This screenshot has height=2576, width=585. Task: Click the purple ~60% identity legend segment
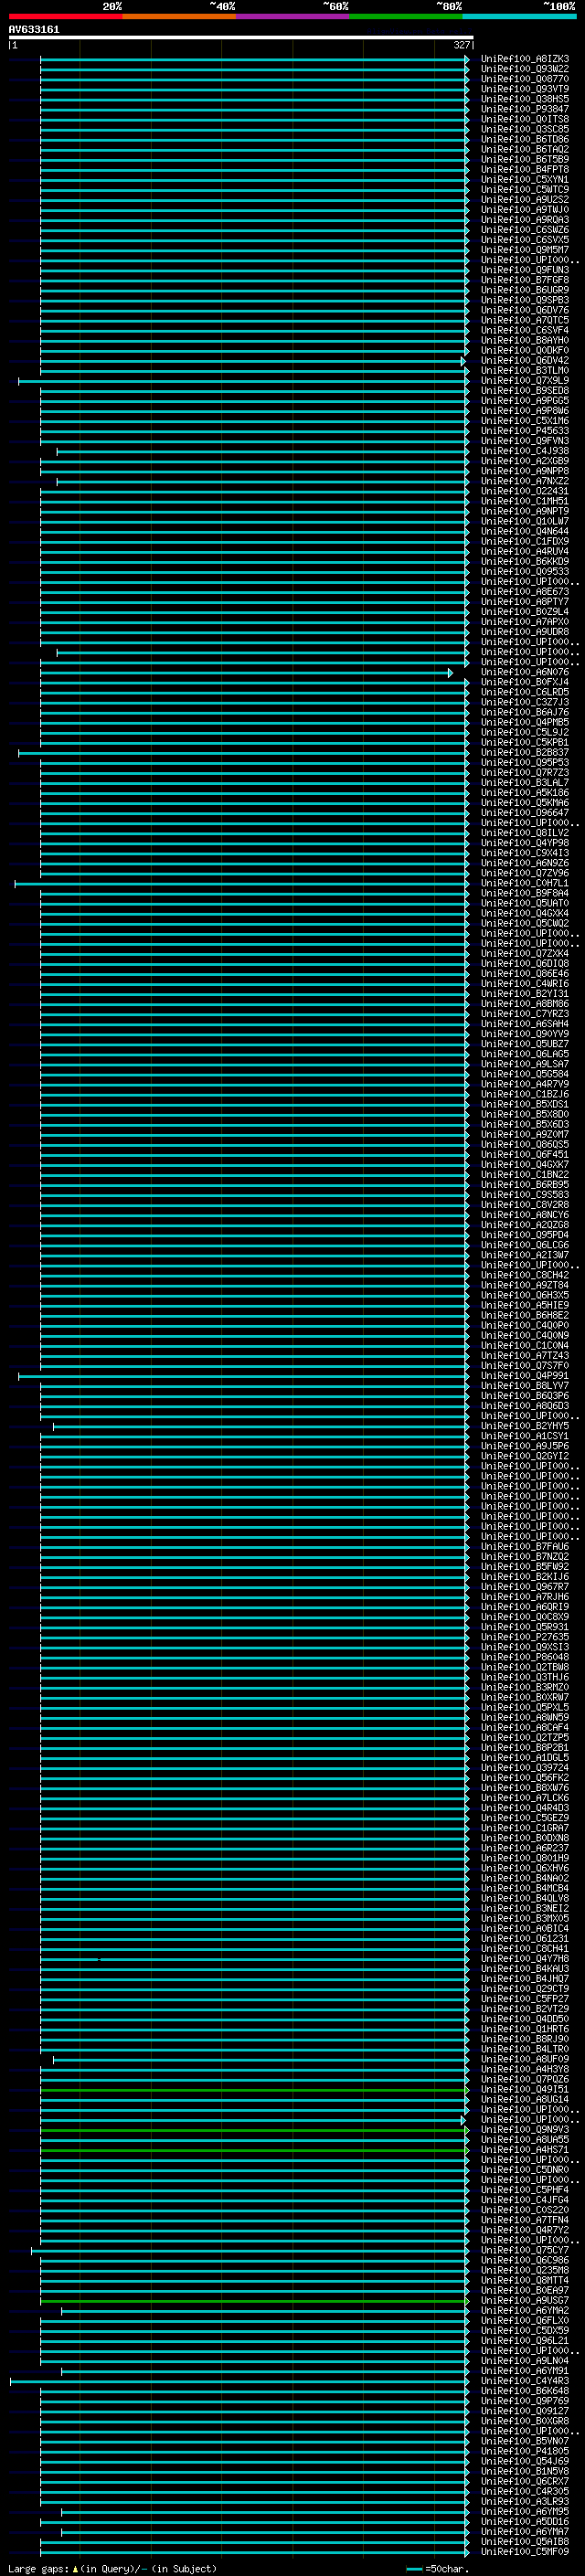292,16
